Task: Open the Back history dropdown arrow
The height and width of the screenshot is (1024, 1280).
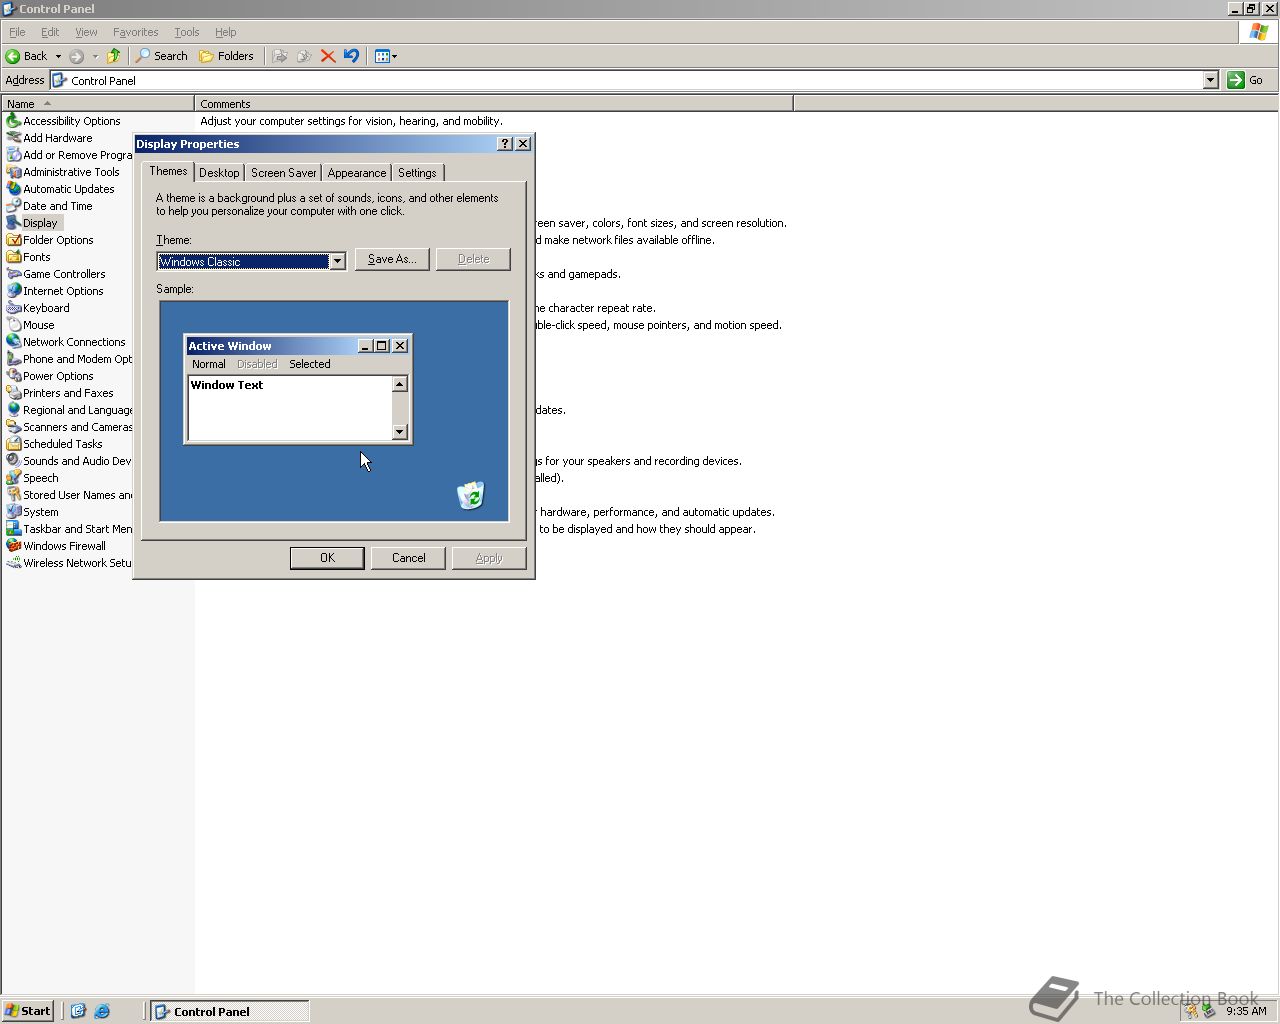Action: [x=58, y=56]
